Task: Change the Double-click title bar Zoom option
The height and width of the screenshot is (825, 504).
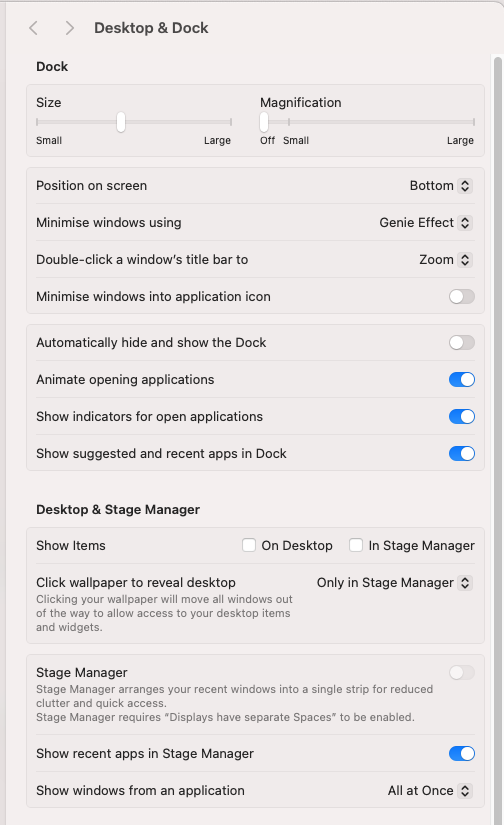Action: coord(446,259)
